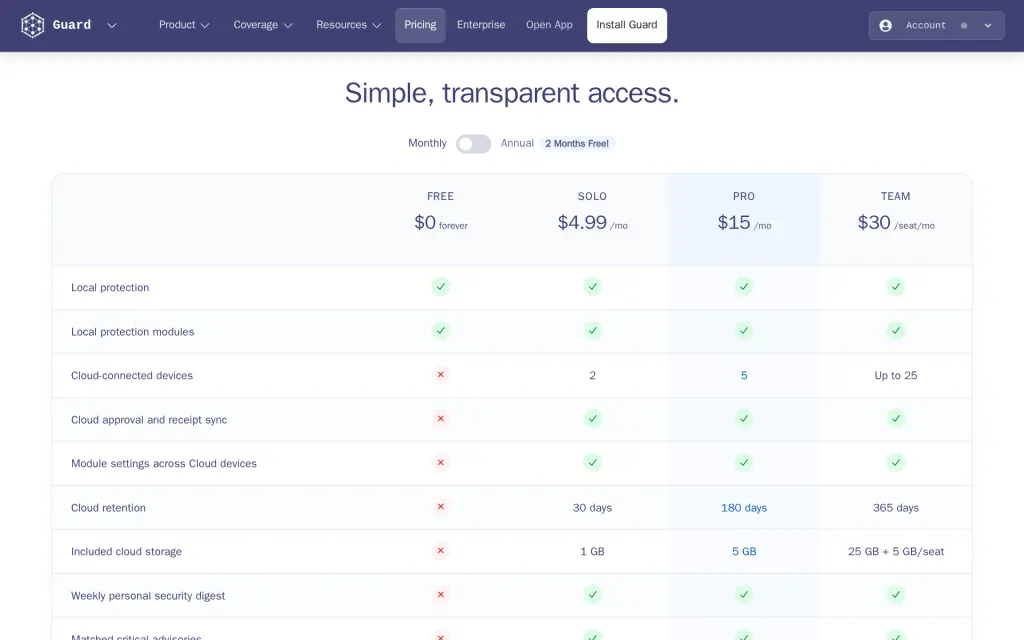Open App link in navigation bar
The image size is (1024, 640).
click(x=549, y=25)
